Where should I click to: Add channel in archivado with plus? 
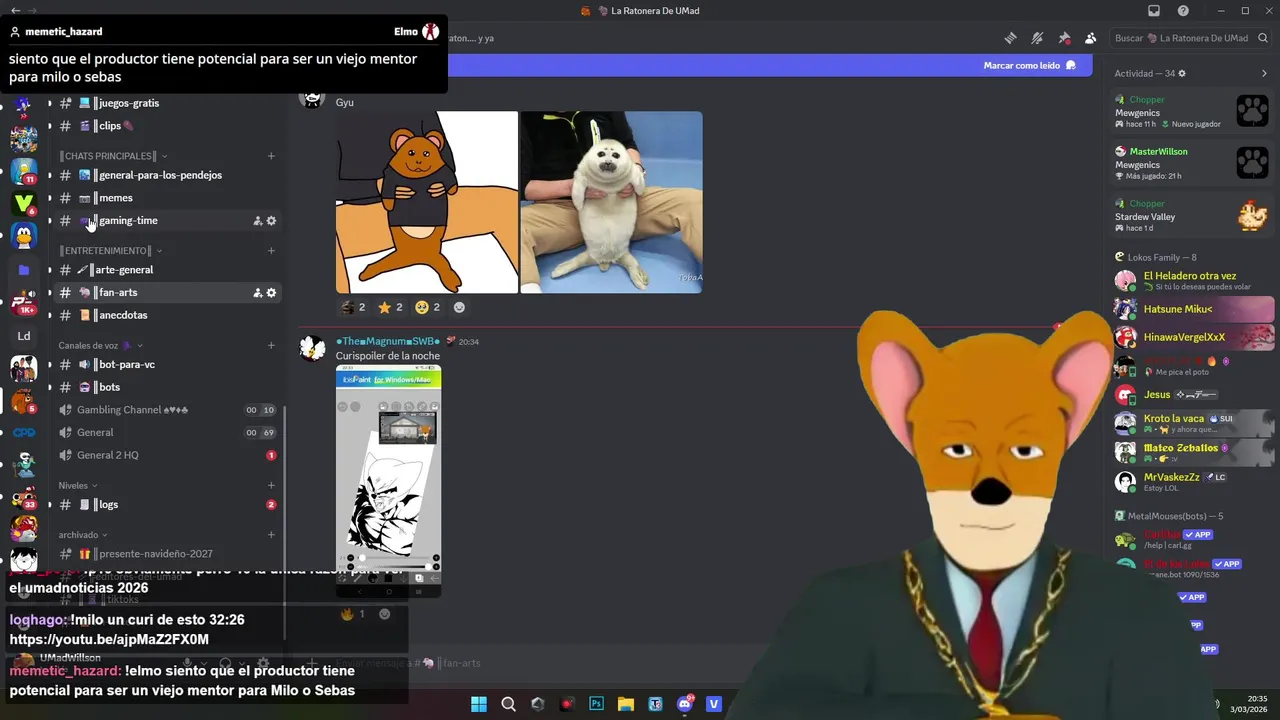pos(271,535)
